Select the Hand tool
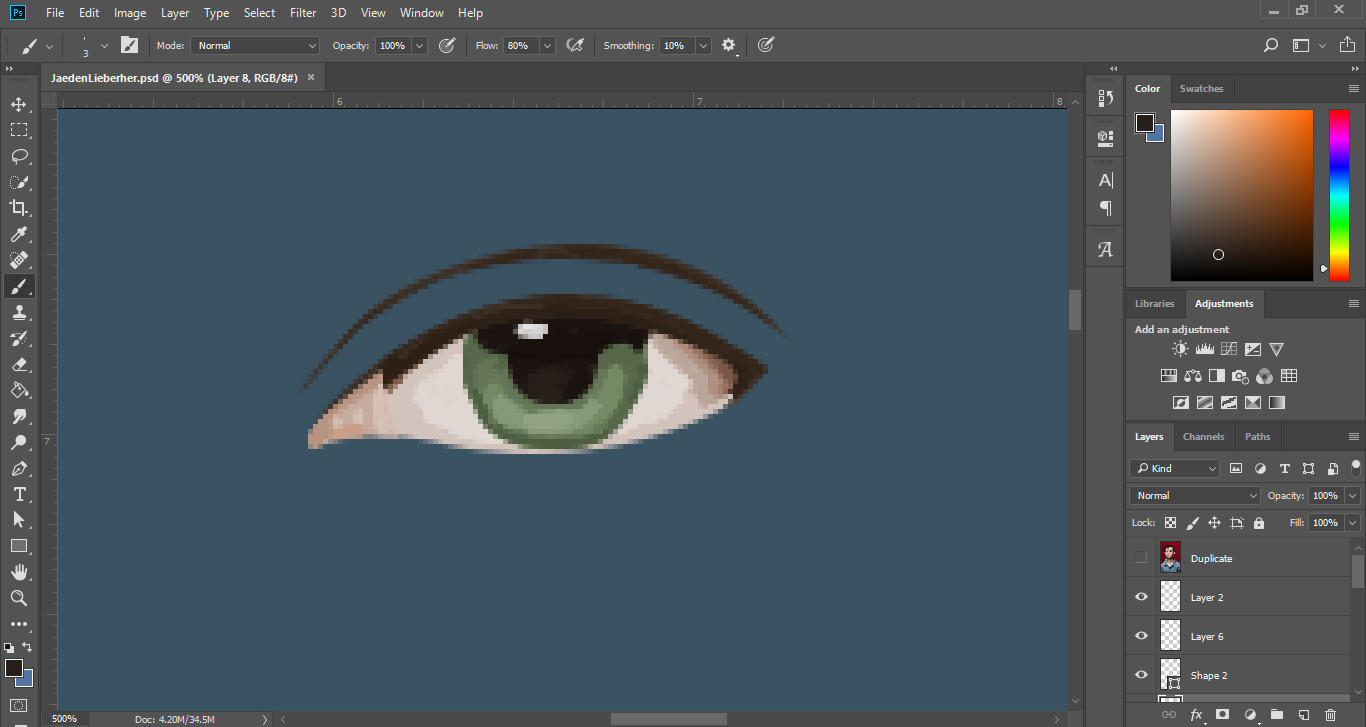The height and width of the screenshot is (727, 1366). point(19,572)
